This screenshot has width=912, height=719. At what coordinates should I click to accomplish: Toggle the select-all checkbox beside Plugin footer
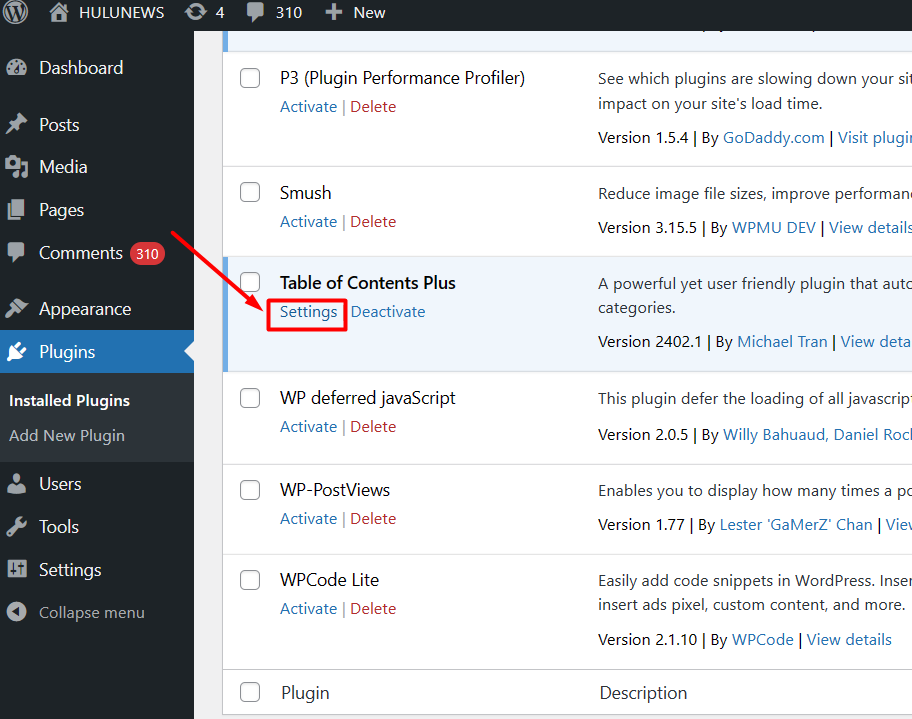(250, 693)
